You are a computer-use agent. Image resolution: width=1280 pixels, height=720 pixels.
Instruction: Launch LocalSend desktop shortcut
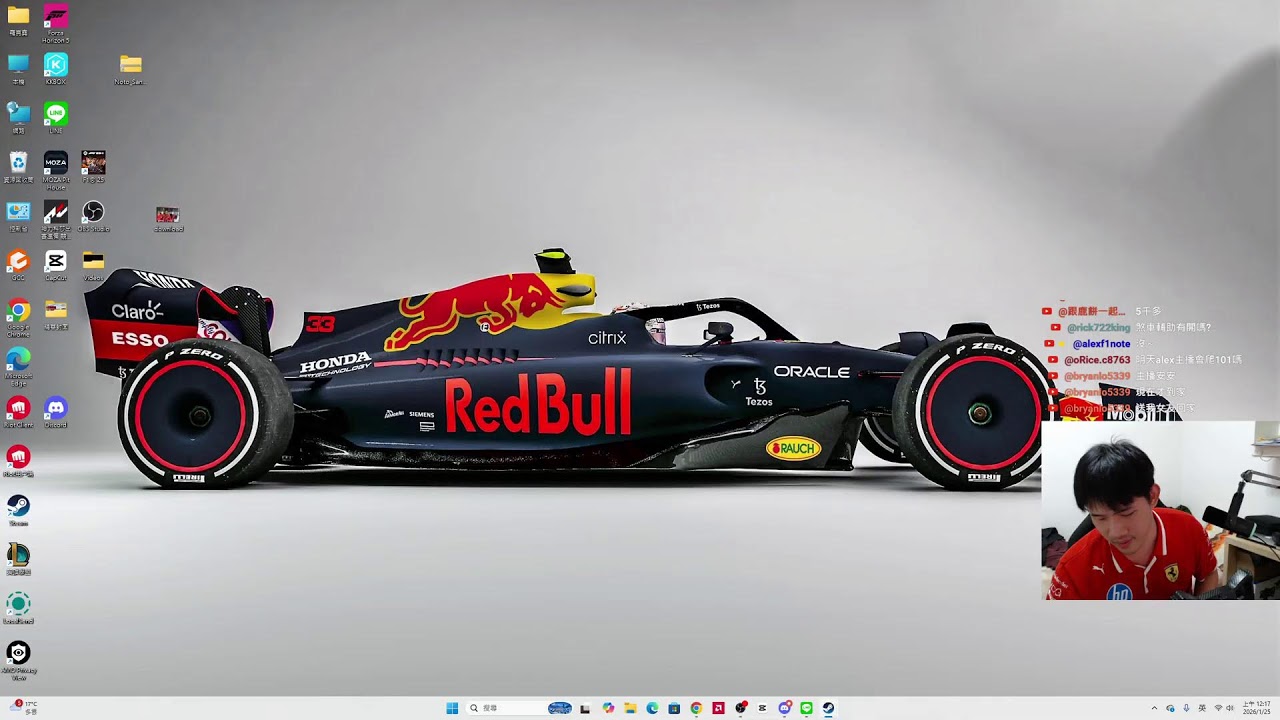pyautogui.click(x=18, y=608)
